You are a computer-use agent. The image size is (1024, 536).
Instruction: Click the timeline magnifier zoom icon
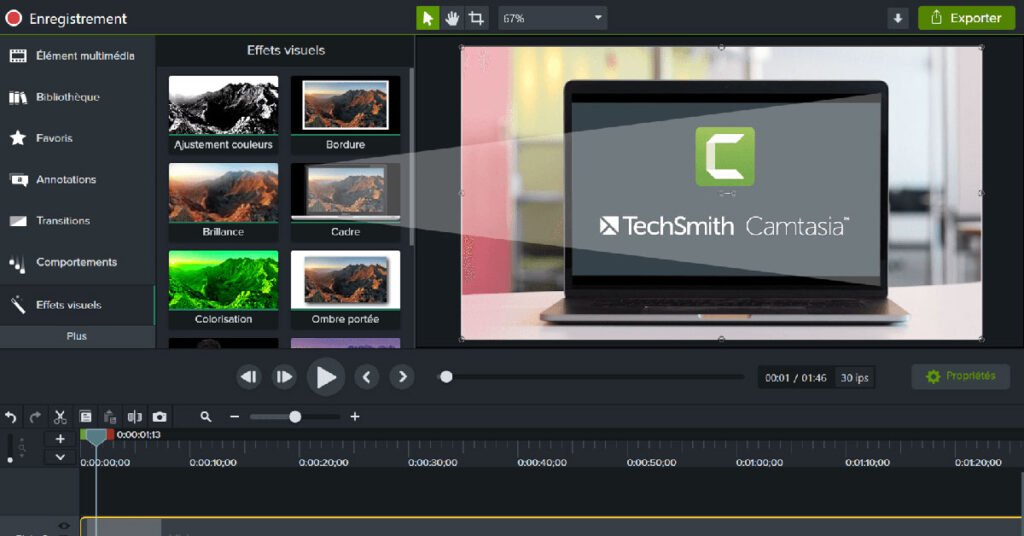pos(206,417)
